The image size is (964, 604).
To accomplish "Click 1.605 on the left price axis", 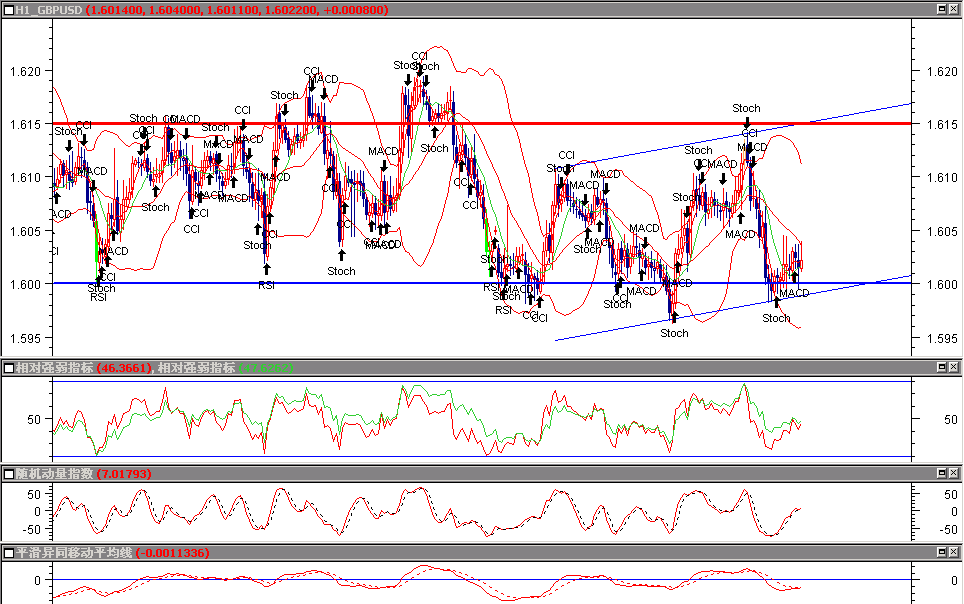I will coord(25,231).
